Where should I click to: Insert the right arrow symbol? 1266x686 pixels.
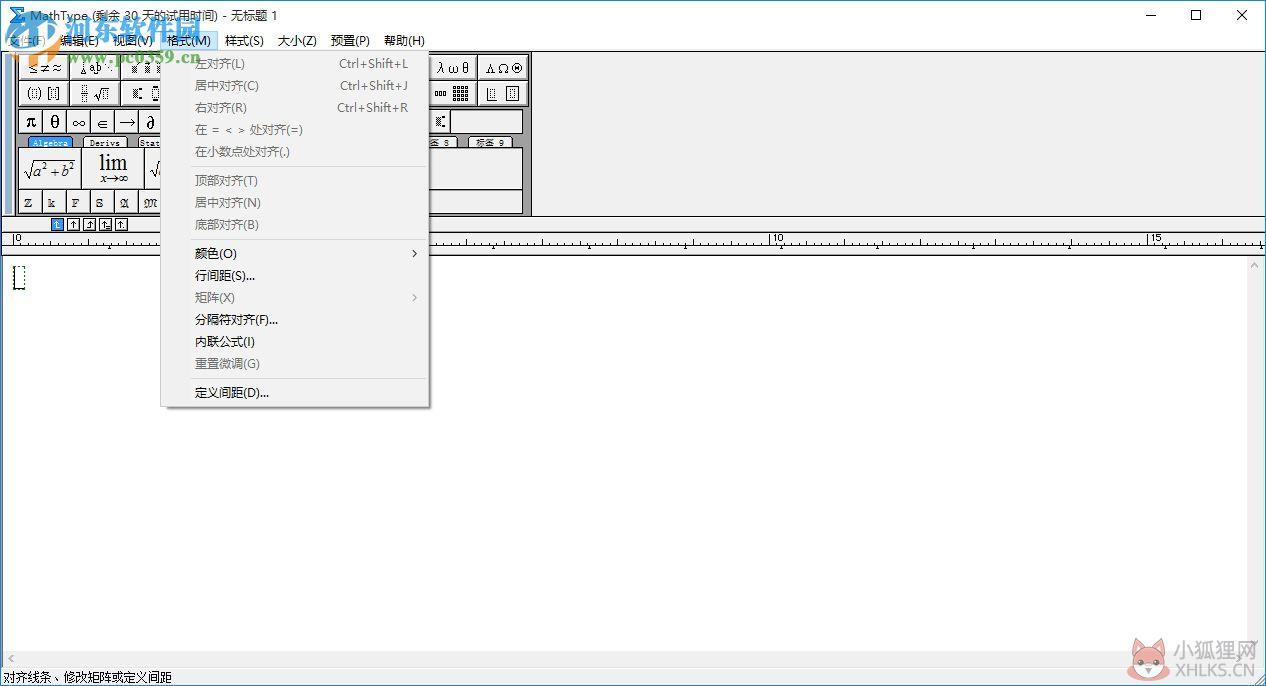pyautogui.click(x=127, y=122)
